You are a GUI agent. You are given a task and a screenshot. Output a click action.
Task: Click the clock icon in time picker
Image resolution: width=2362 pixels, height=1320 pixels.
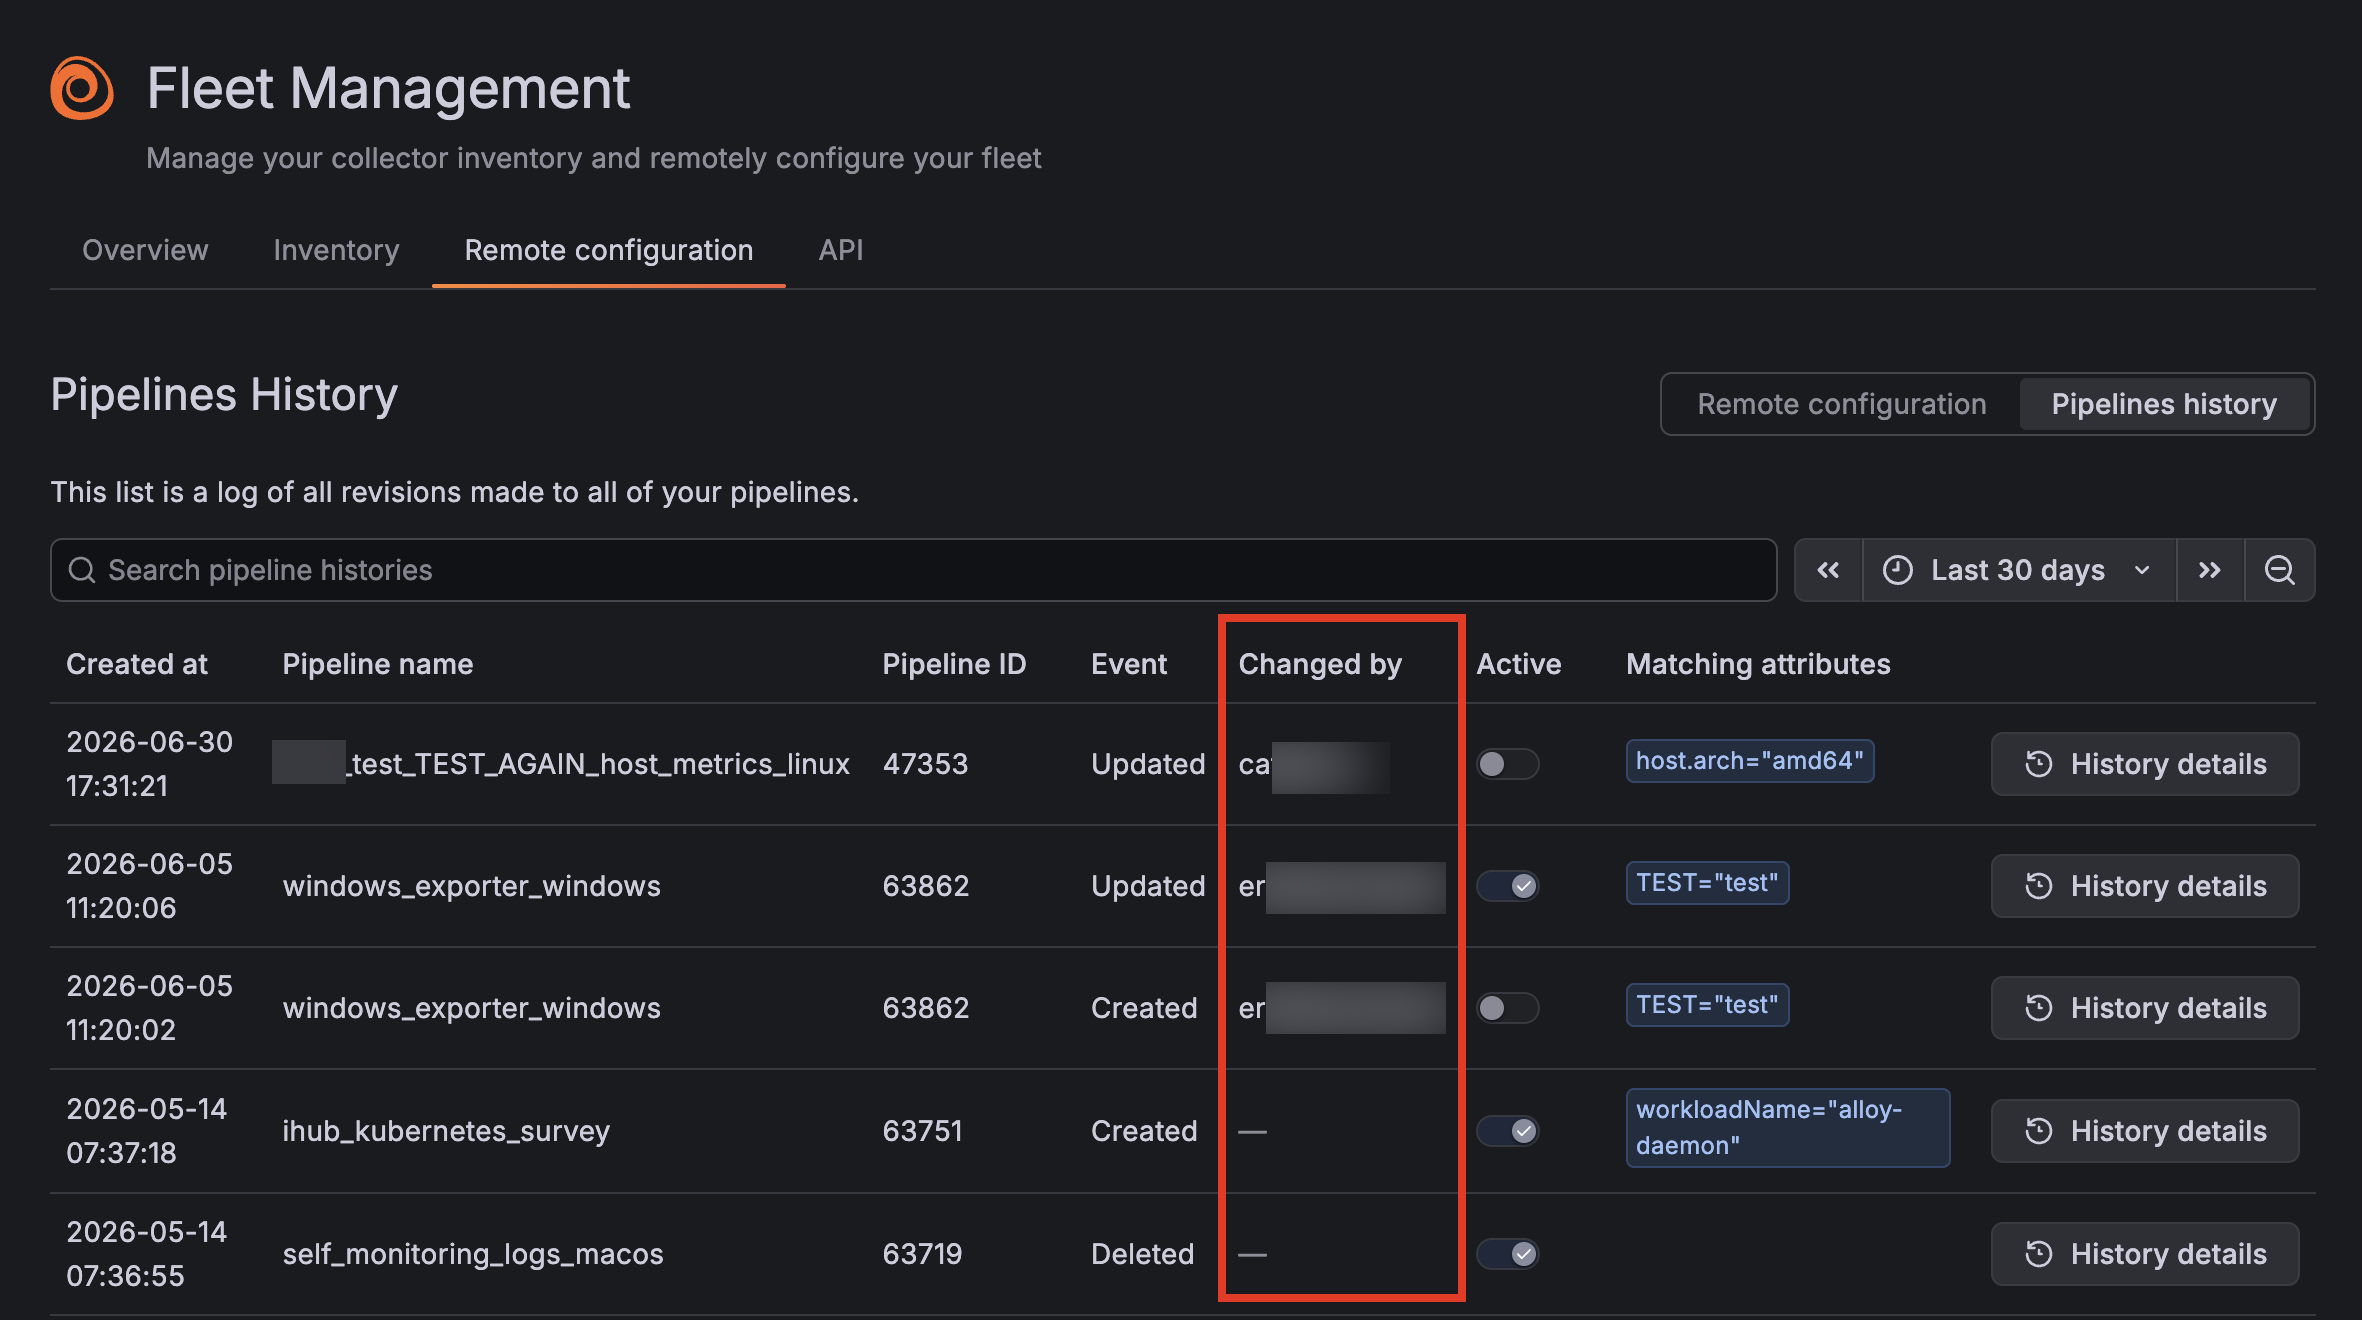pyautogui.click(x=1898, y=570)
